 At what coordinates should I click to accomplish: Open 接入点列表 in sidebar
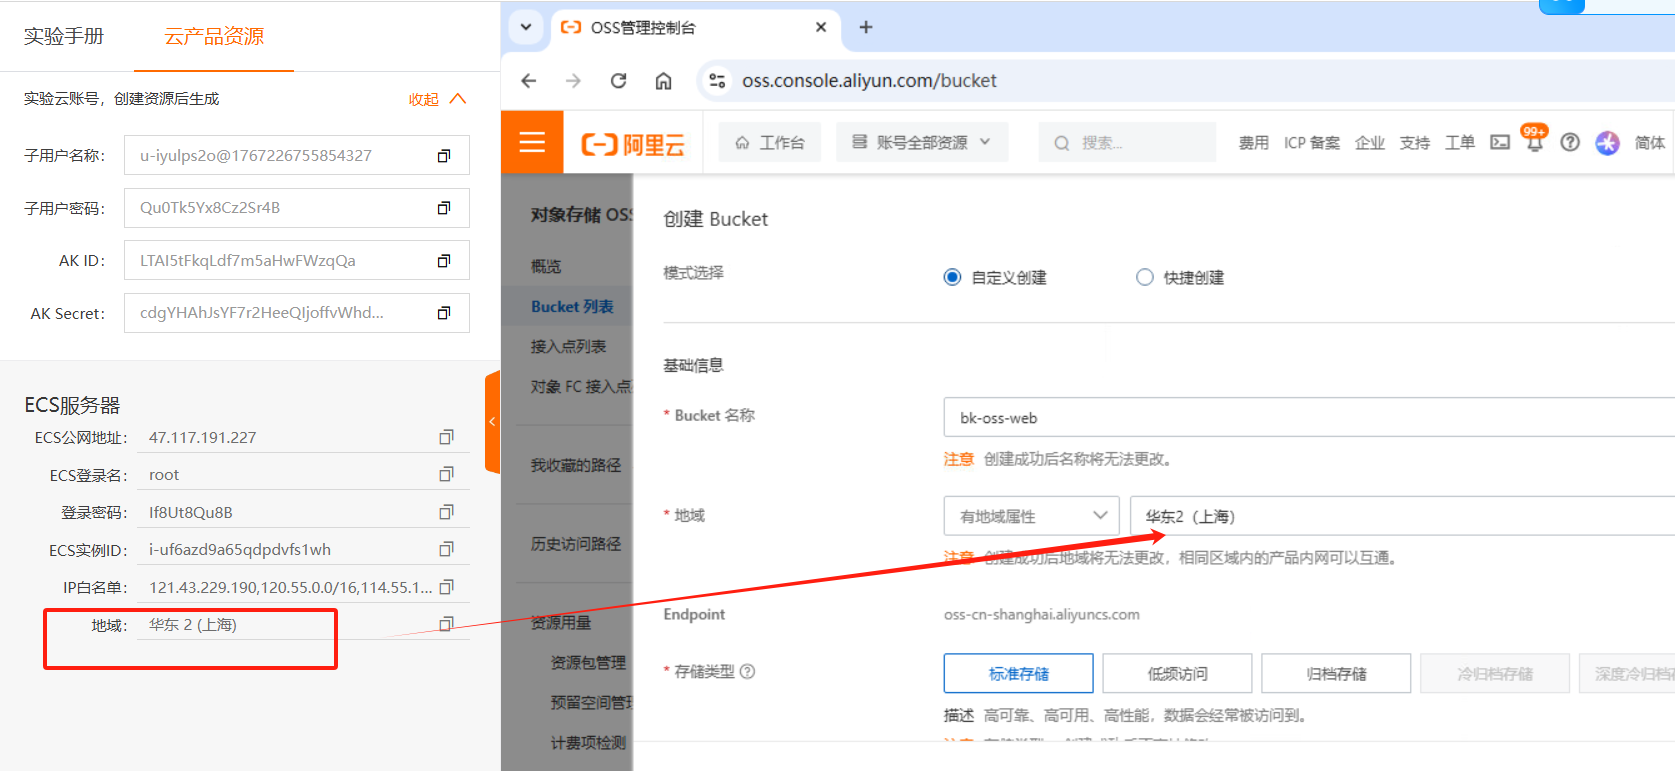(x=568, y=346)
